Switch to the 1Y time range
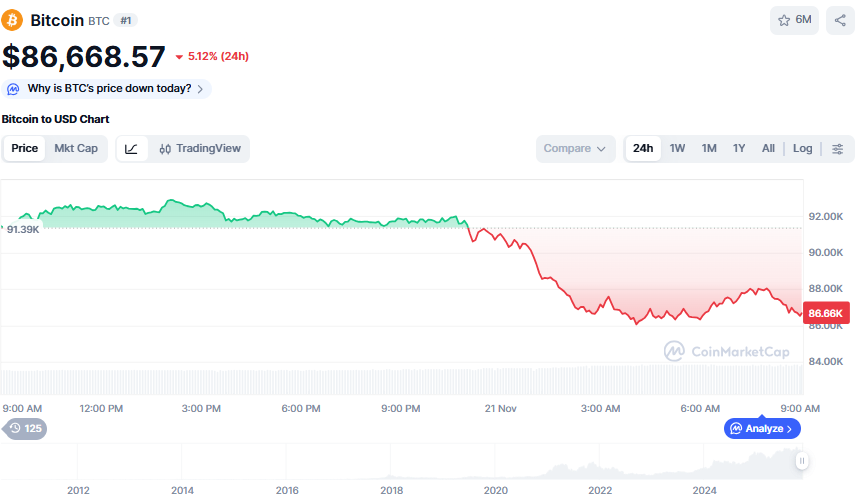 click(739, 149)
